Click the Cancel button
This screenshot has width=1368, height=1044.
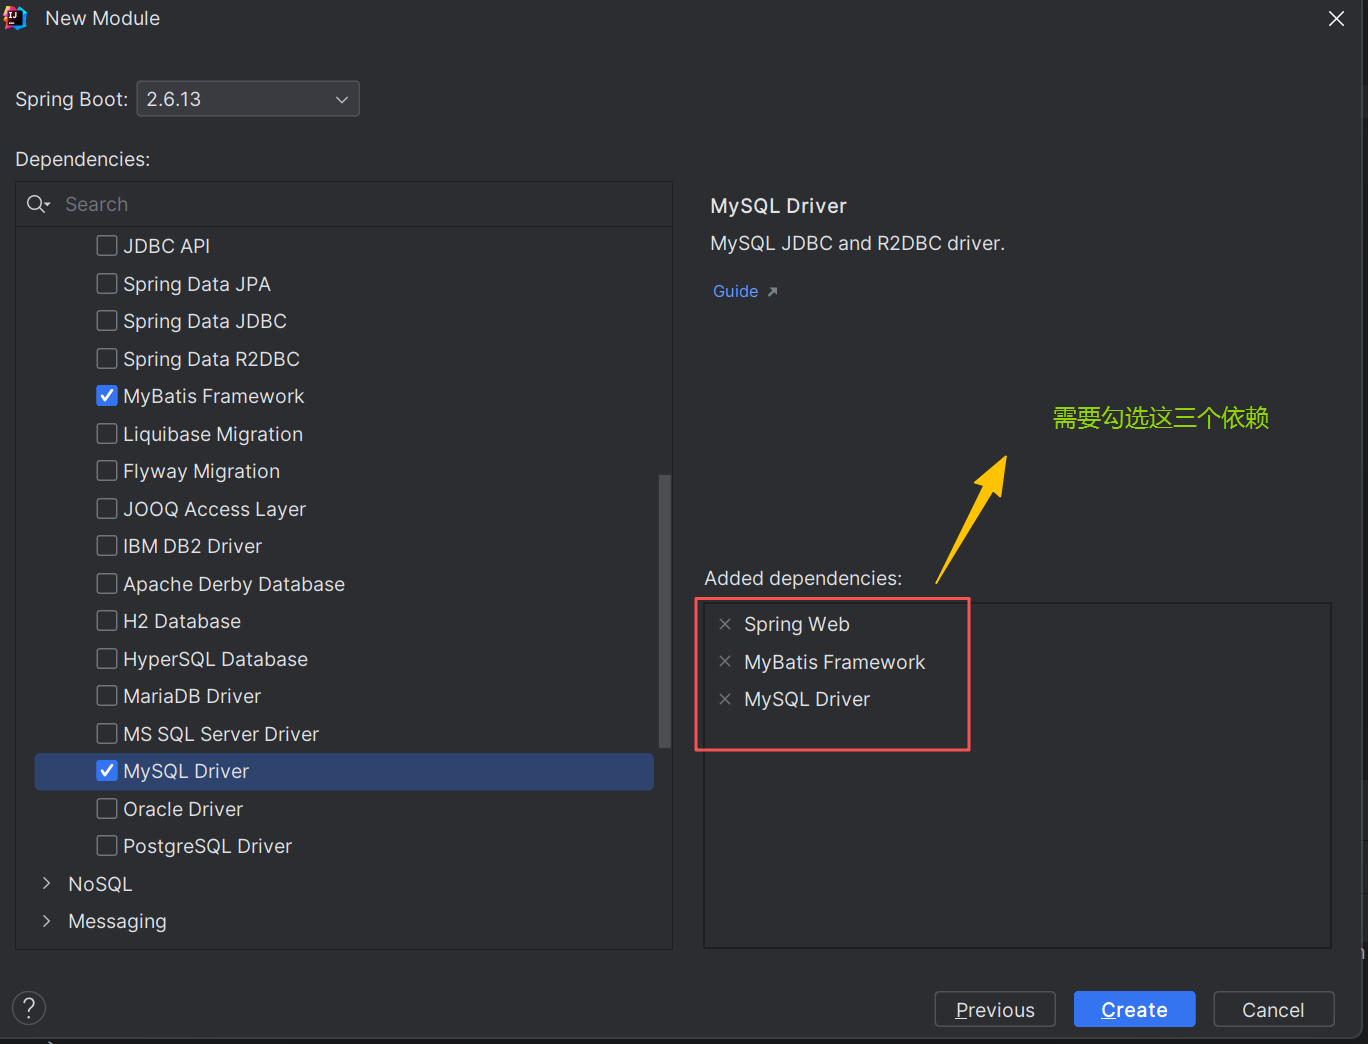click(1273, 1009)
